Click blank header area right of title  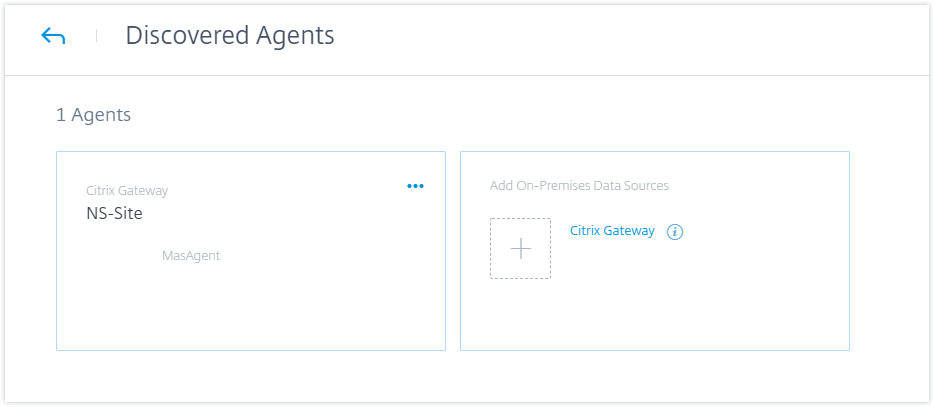click(x=650, y=37)
